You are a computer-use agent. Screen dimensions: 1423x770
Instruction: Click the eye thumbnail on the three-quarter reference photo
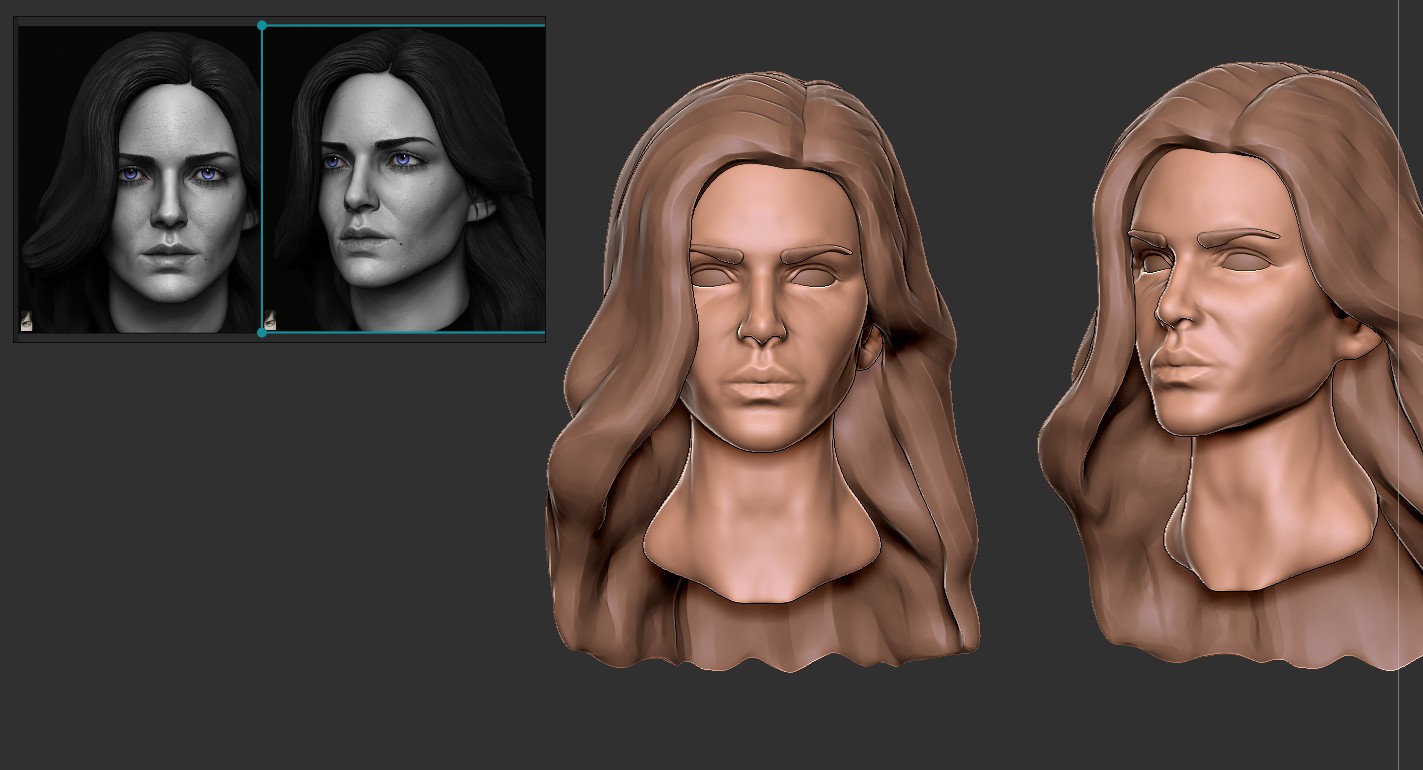pos(270,320)
